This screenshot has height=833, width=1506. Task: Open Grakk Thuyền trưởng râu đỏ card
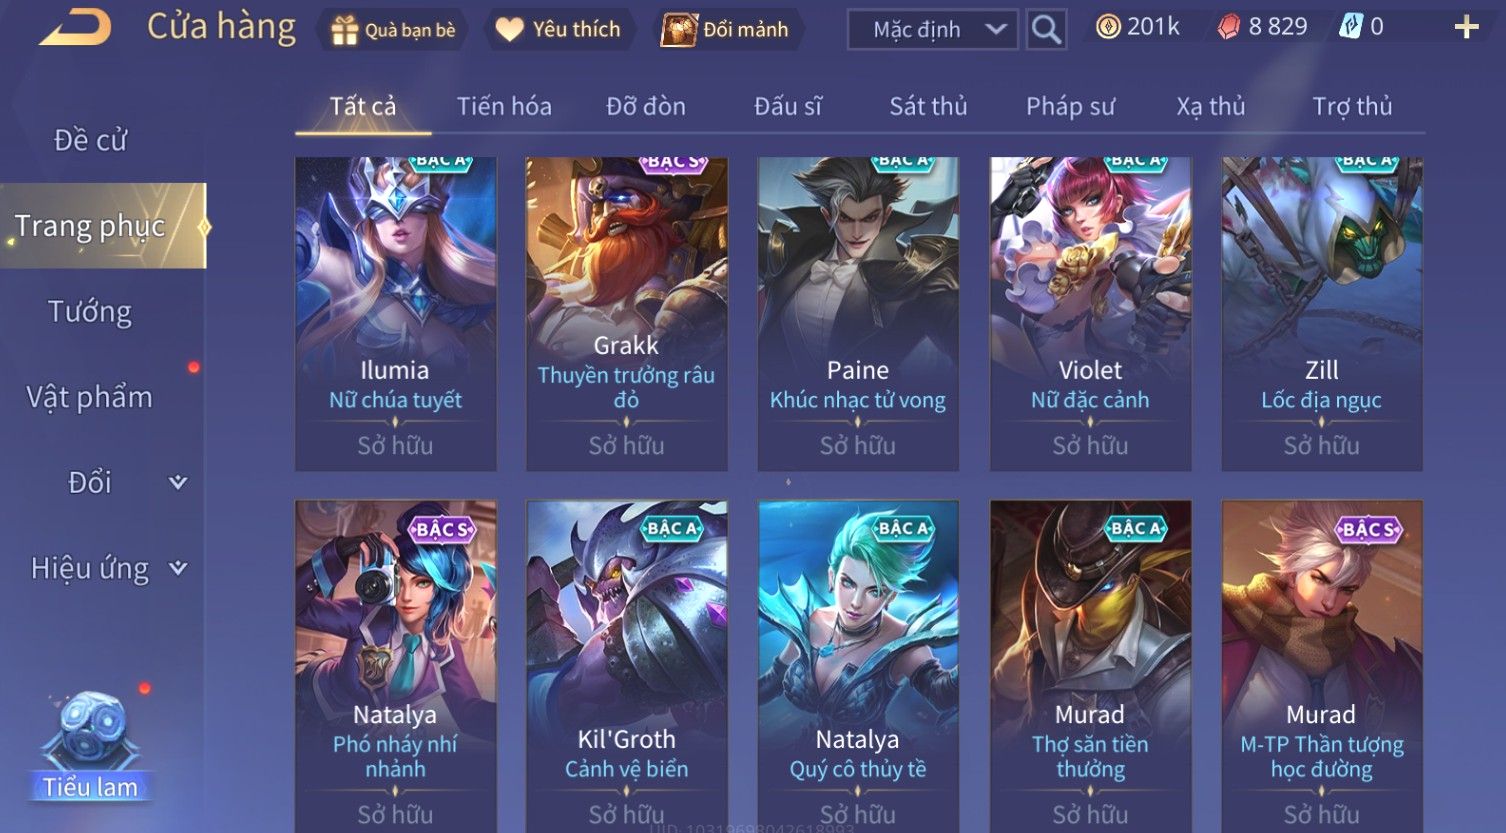click(627, 313)
